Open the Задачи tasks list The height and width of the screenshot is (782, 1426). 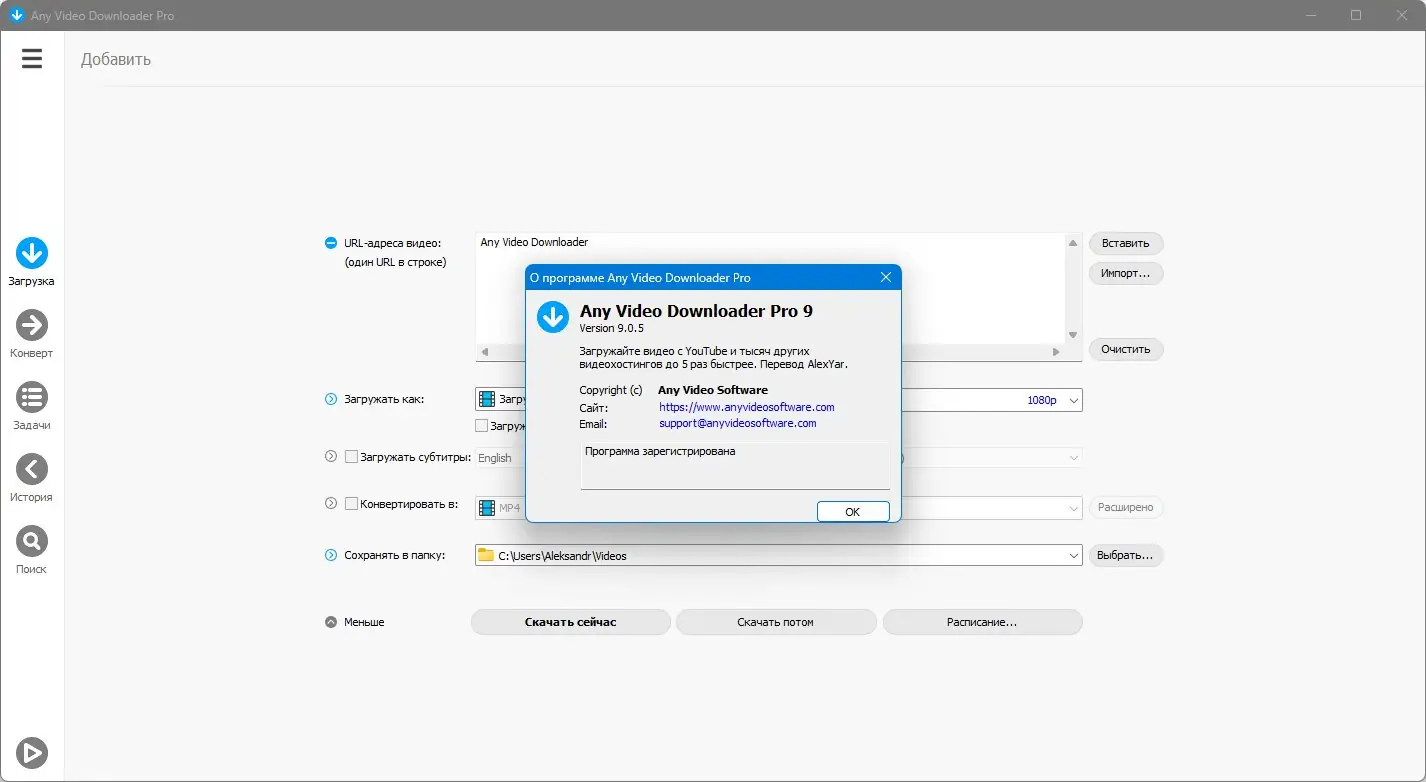[32, 406]
